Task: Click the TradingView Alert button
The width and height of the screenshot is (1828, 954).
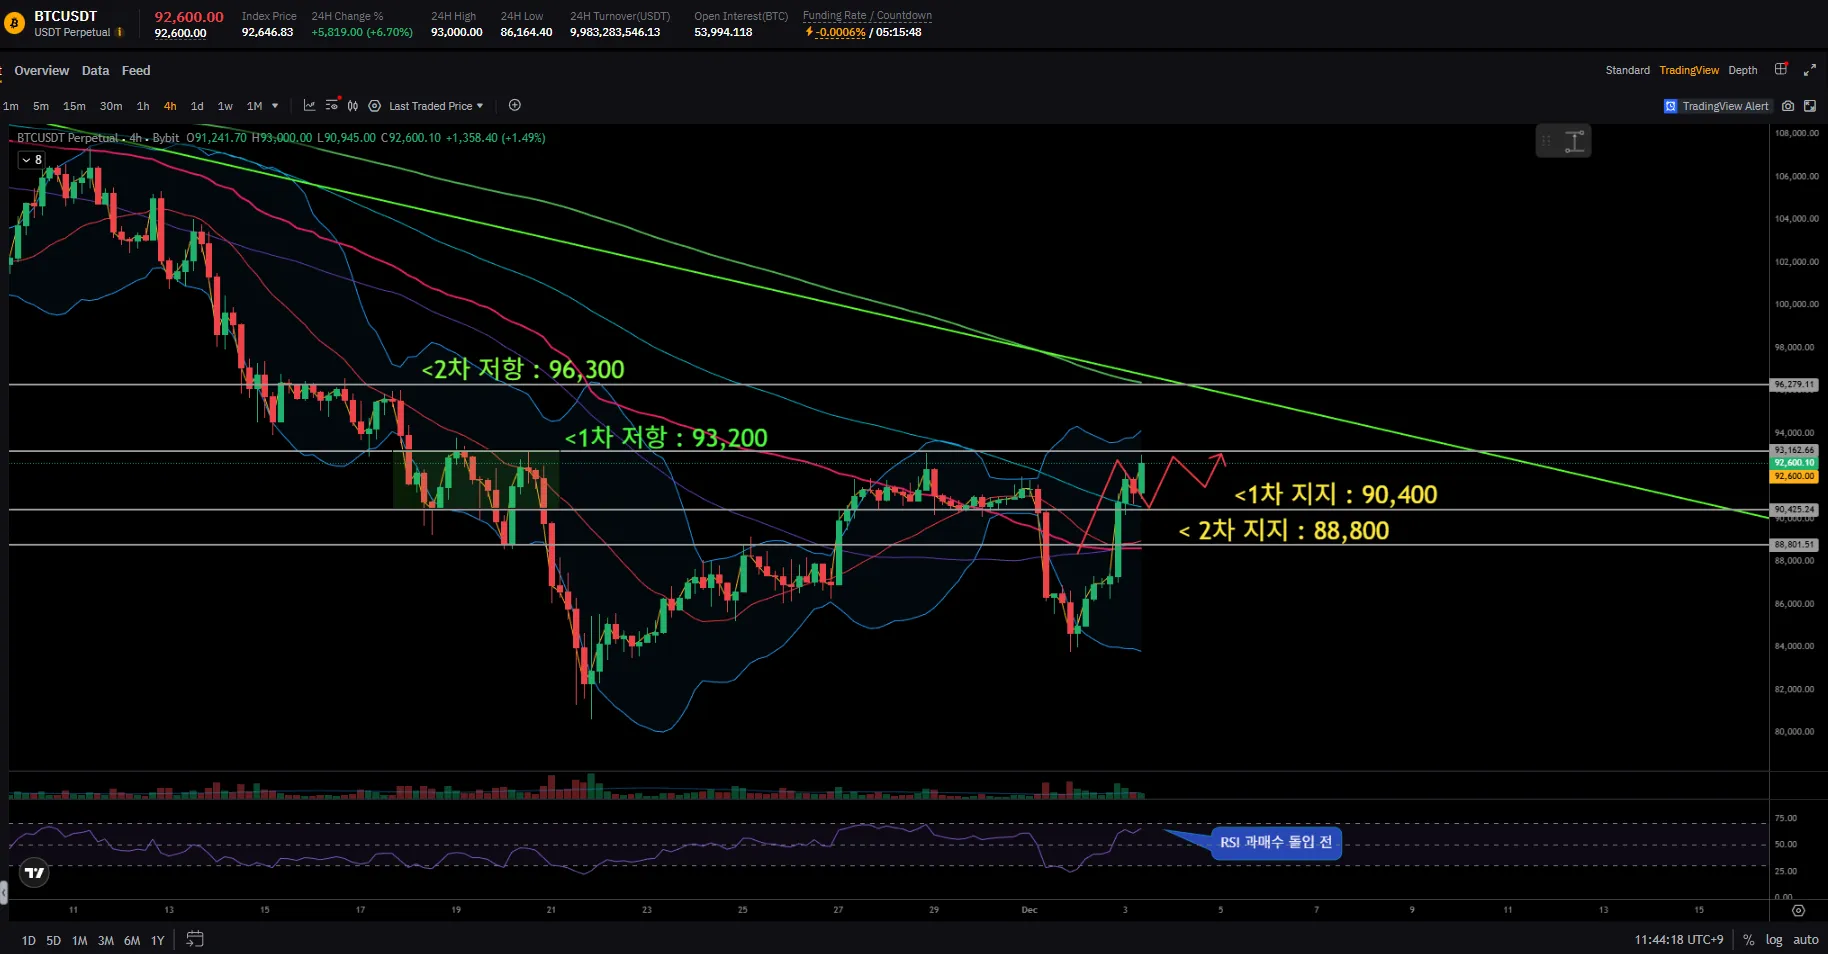Action: click(x=1716, y=106)
